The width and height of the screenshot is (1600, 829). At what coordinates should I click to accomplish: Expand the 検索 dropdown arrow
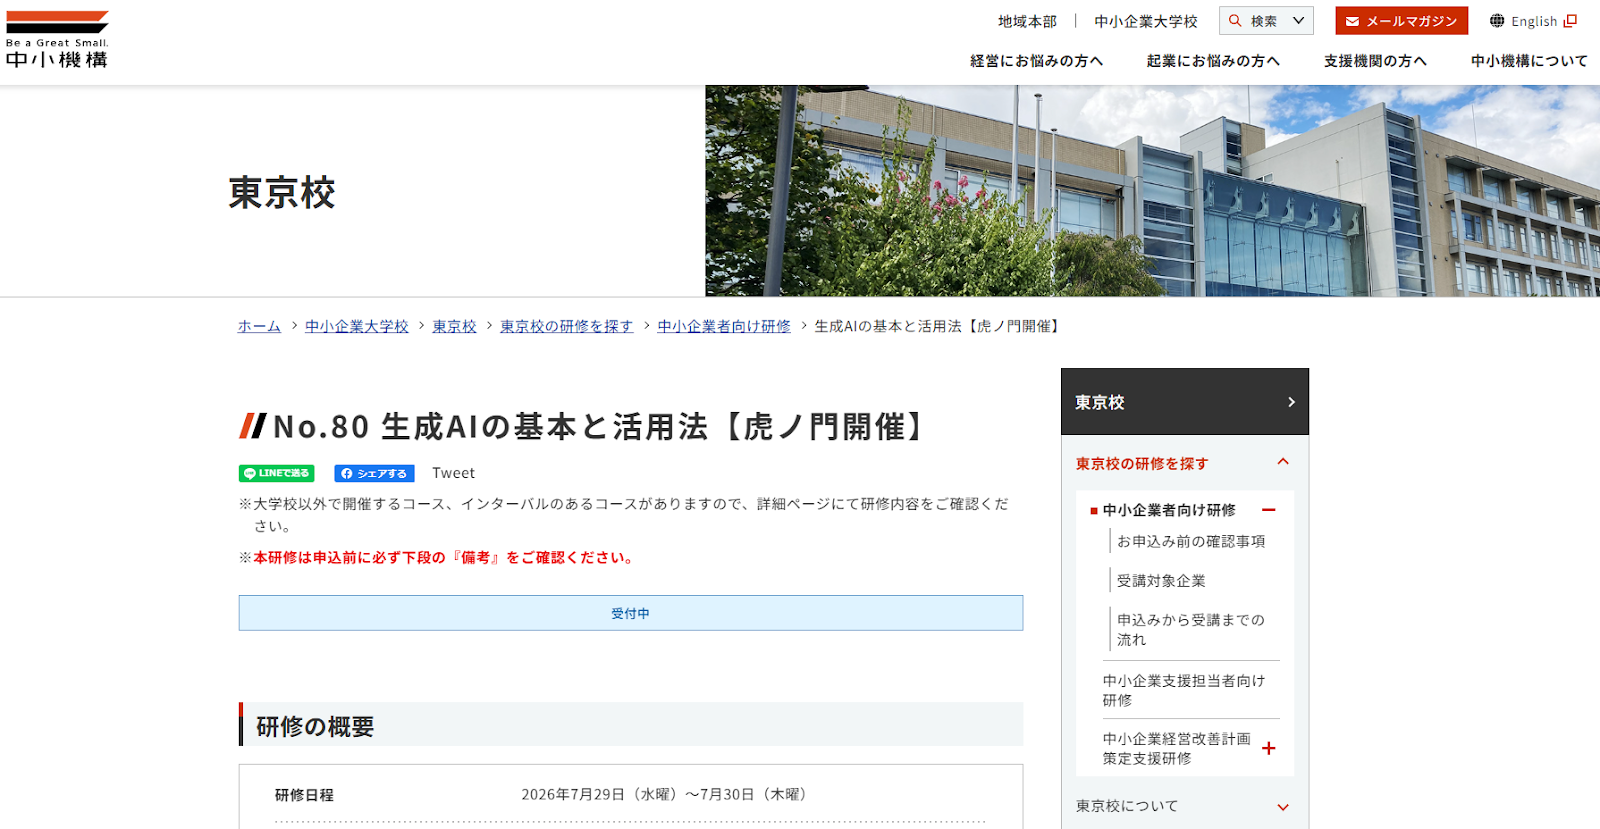1299,21
